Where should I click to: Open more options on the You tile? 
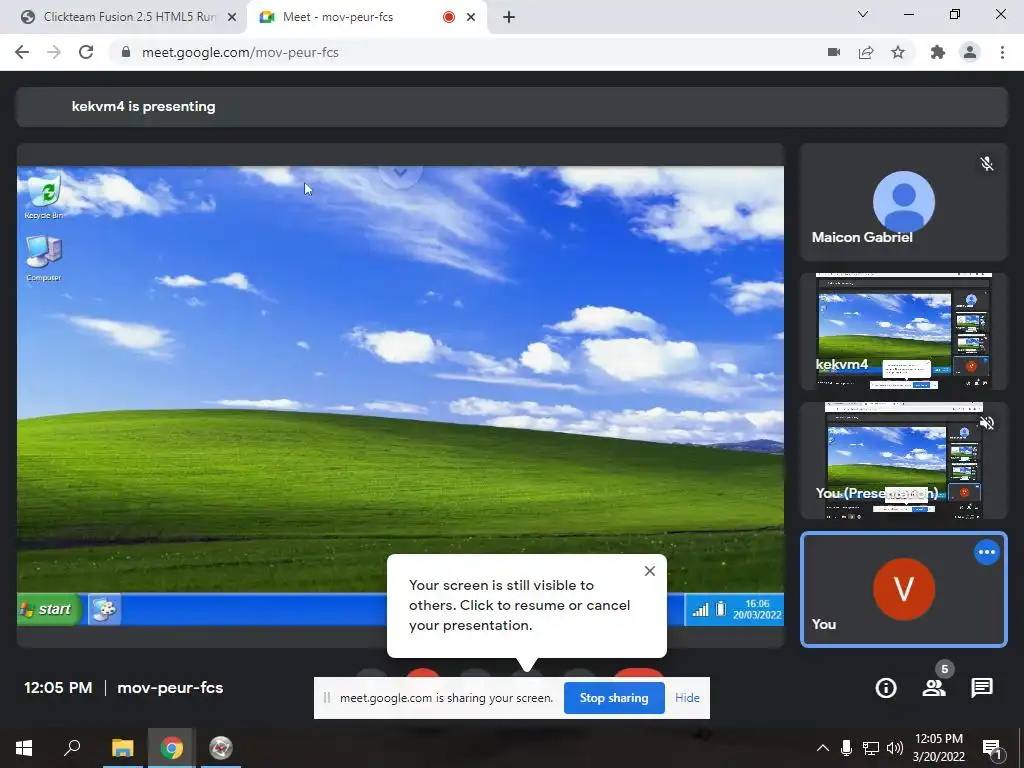tap(987, 552)
